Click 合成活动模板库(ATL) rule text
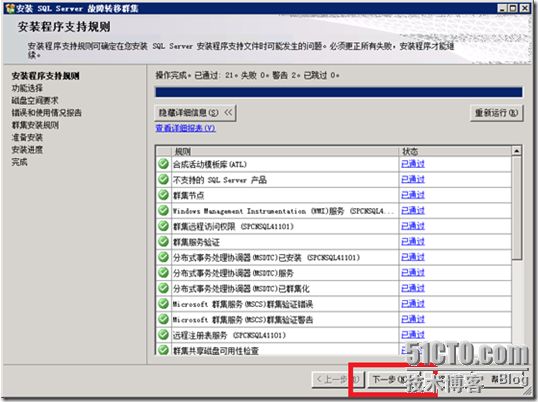 coord(210,164)
